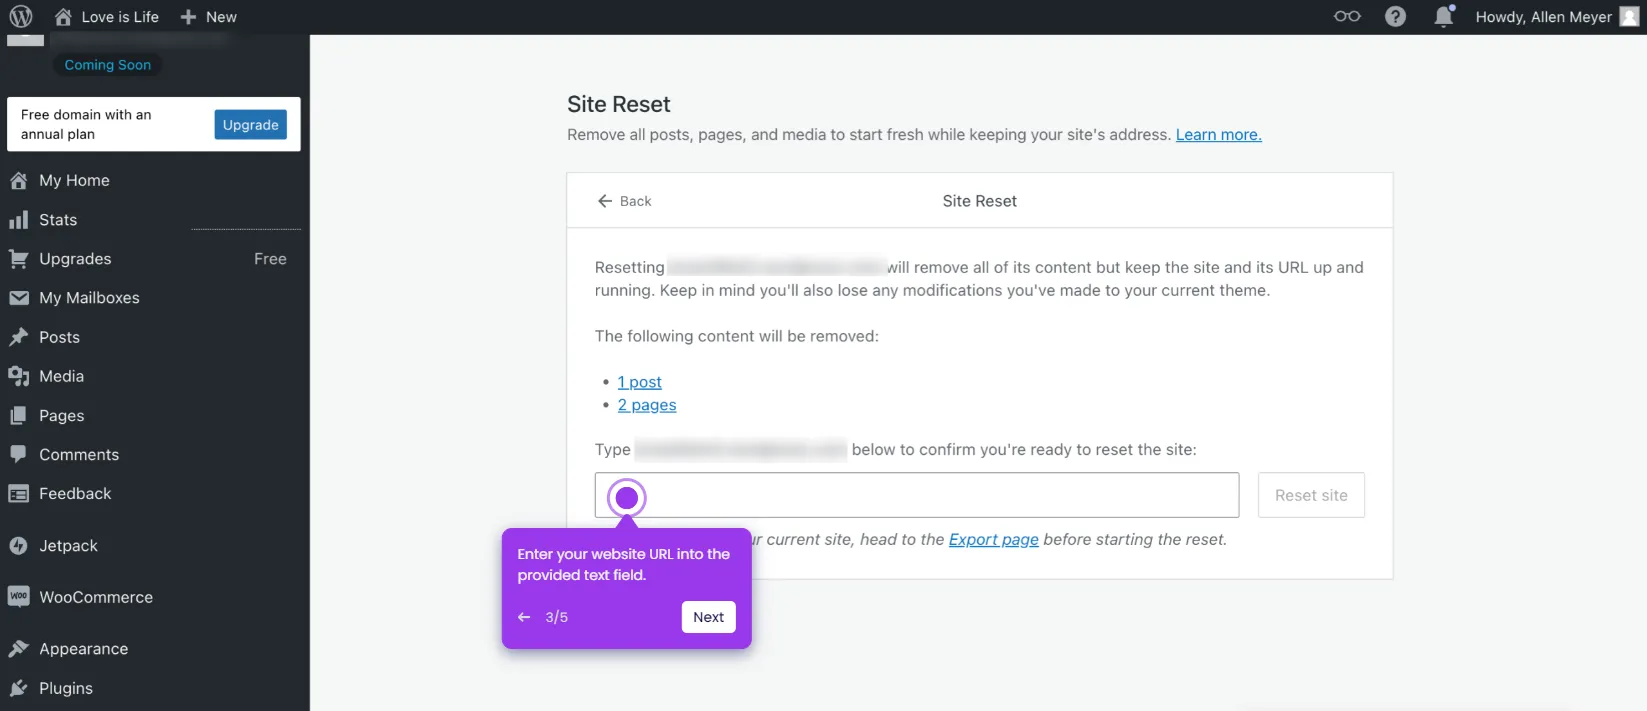Go to previous tour step arrow
This screenshot has width=1647, height=711.
(524, 617)
